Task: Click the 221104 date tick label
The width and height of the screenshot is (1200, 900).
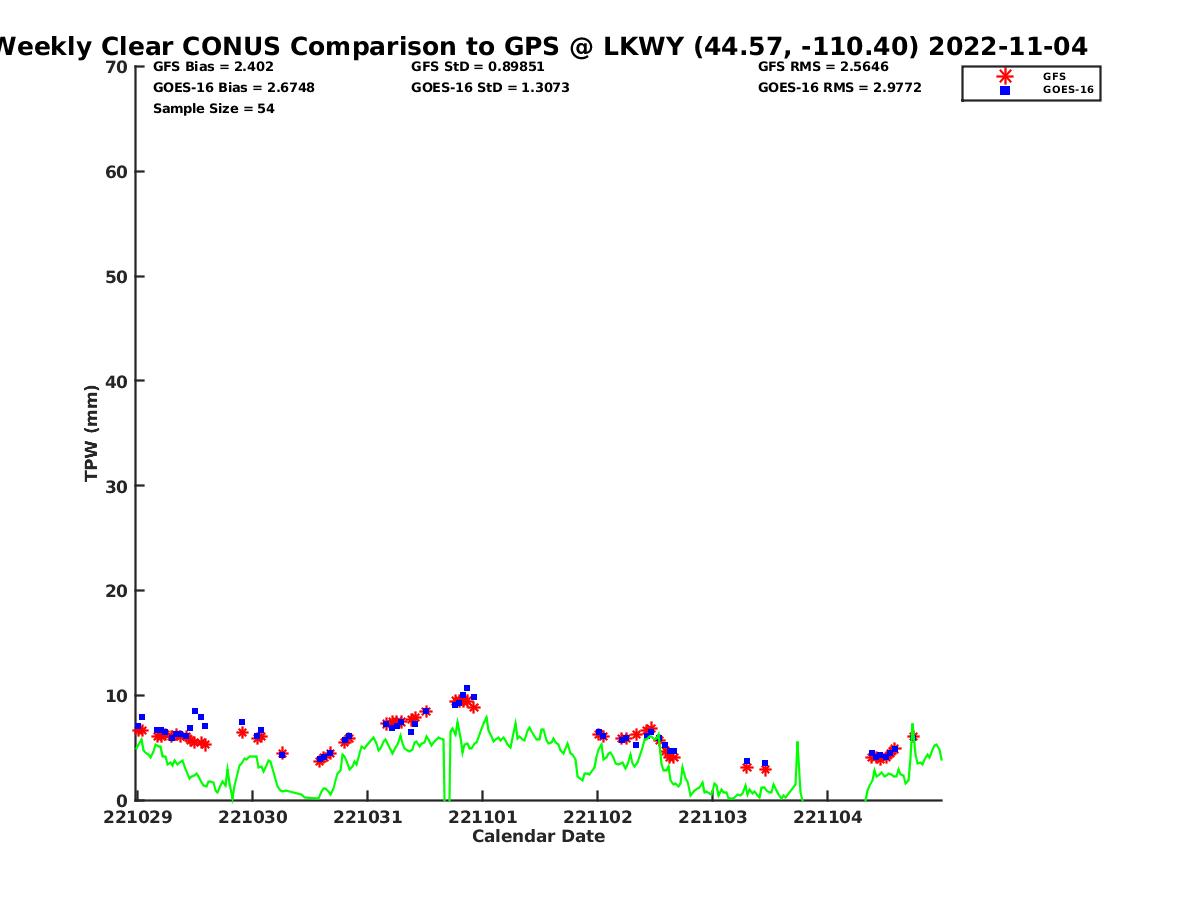Action: click(827, 817)
